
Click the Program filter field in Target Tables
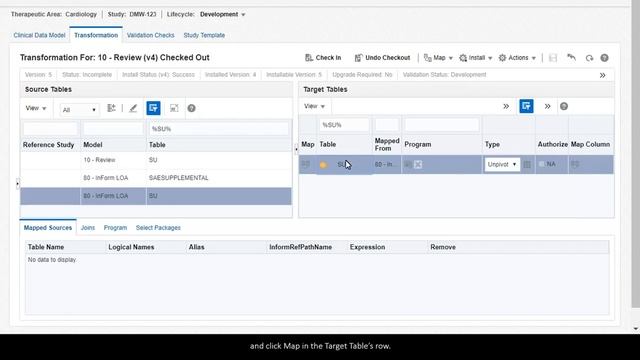[442, 125]
